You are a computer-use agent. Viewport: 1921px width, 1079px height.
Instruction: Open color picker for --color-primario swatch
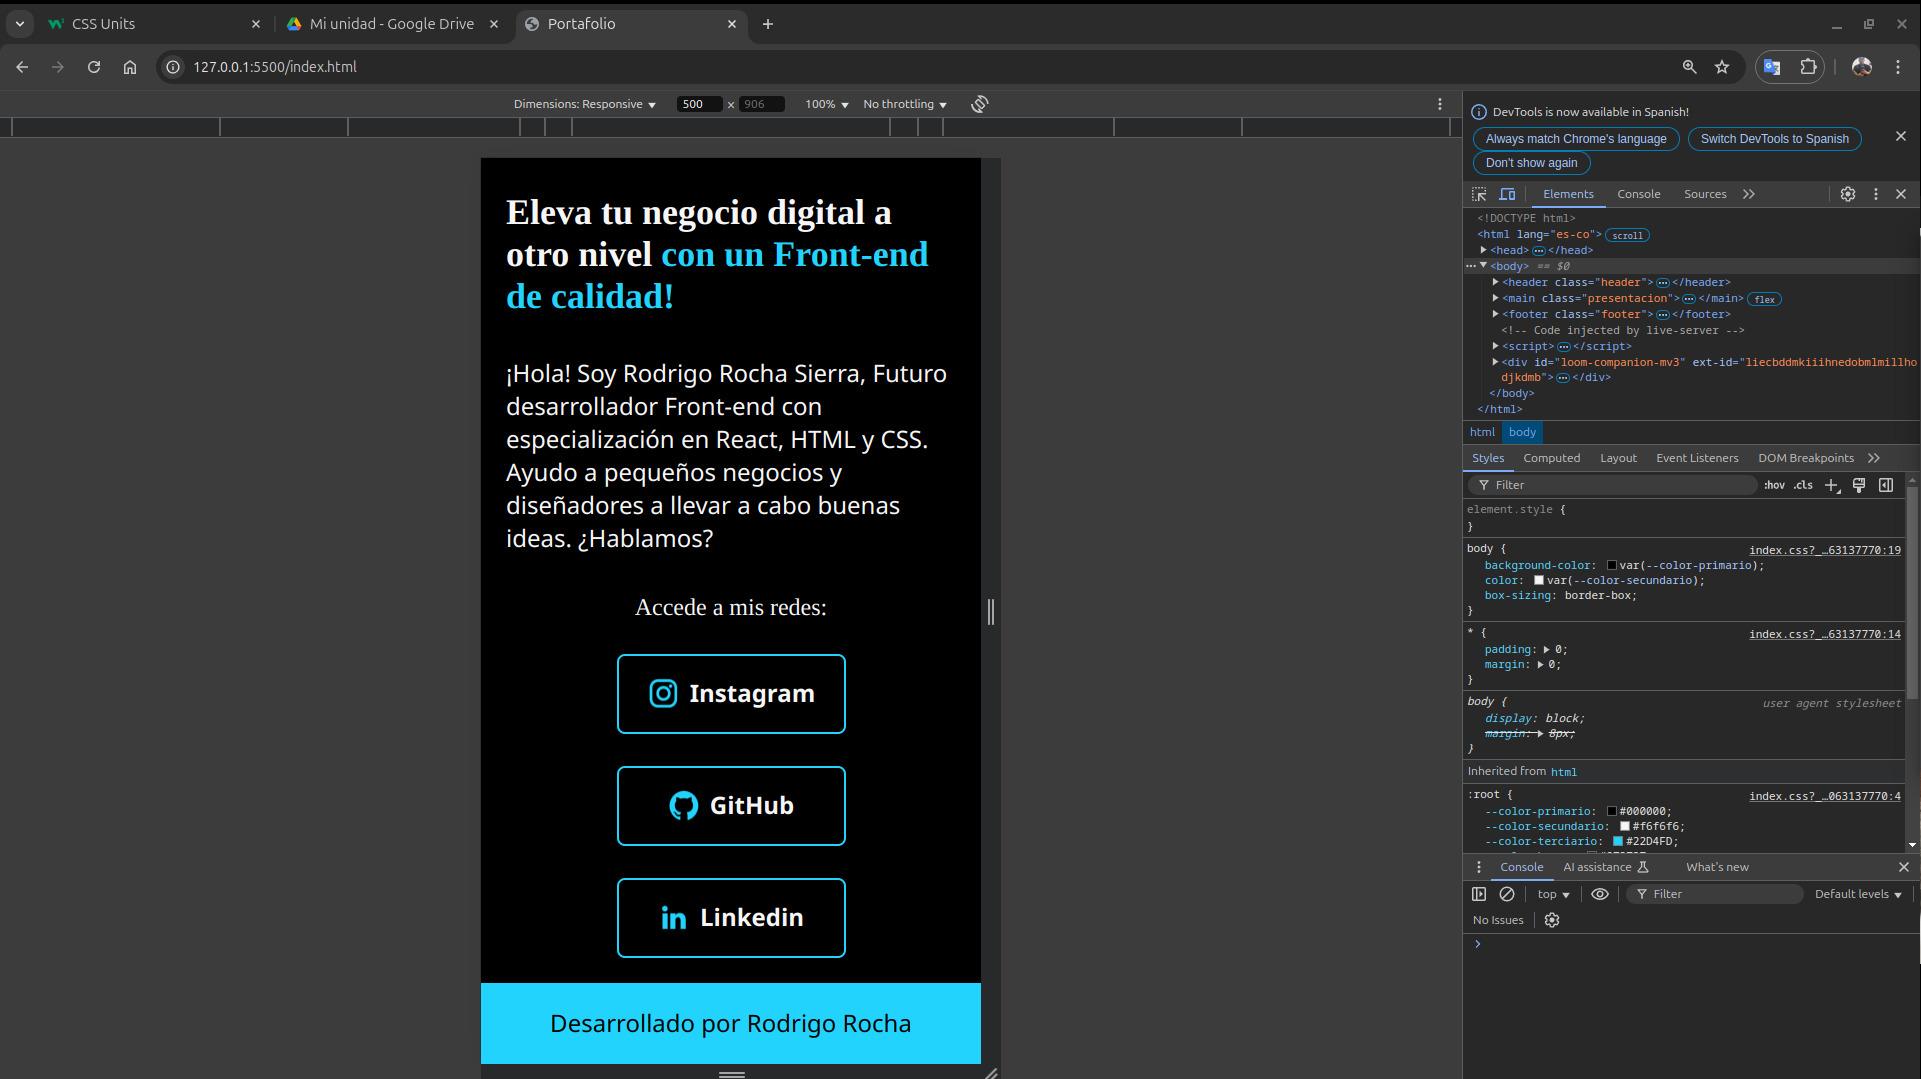1612,812
